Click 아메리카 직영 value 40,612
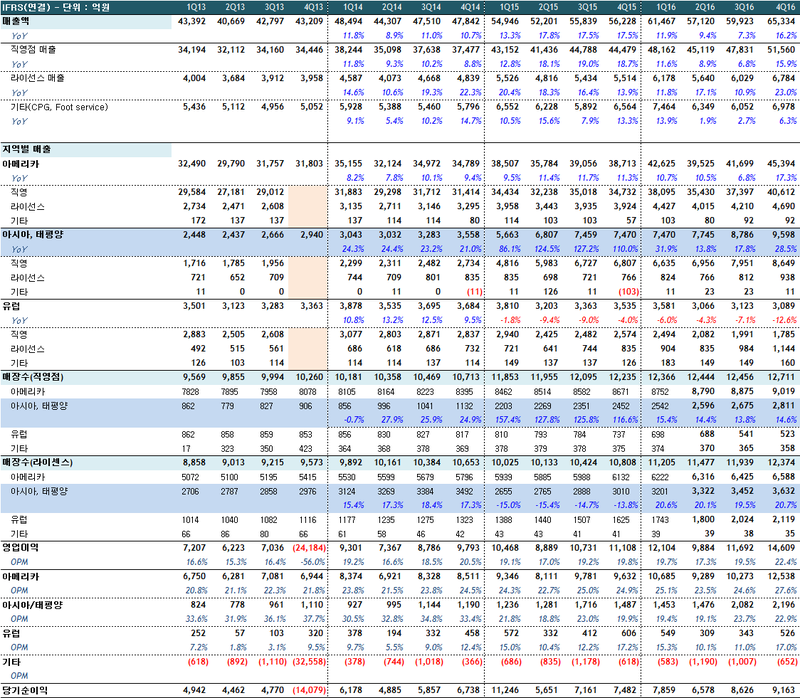 coord(781,192)
